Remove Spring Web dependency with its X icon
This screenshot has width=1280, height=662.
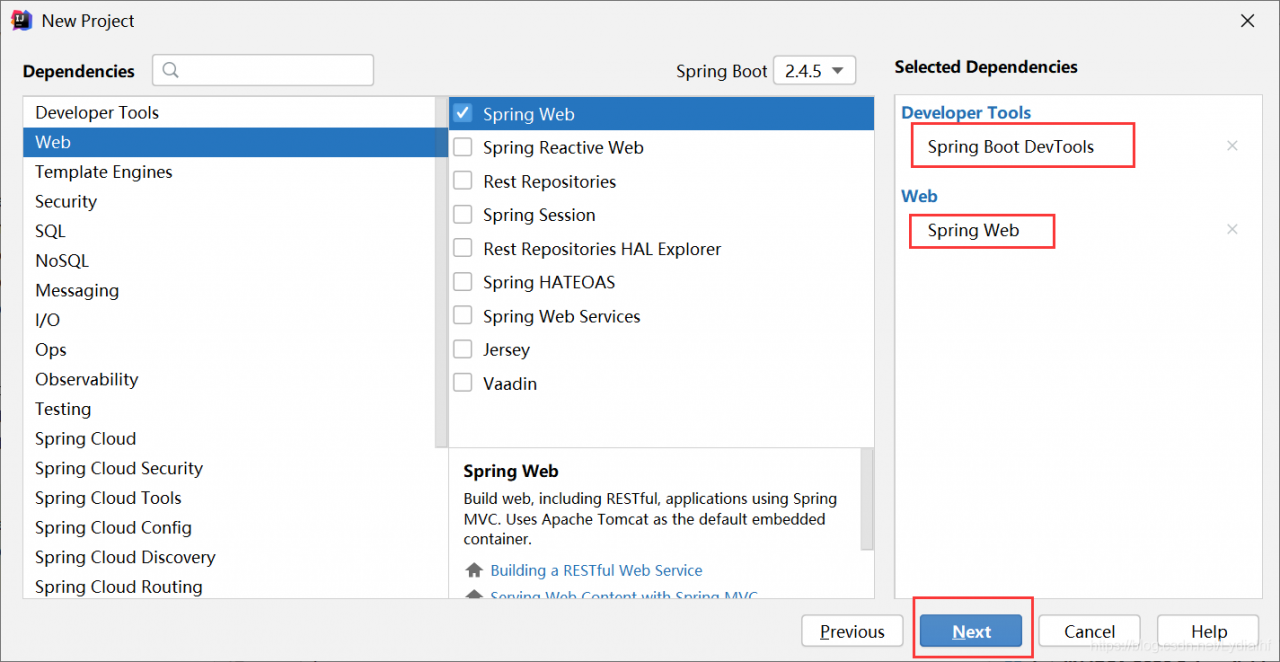pyautogui.click(x=1232, y=230)
